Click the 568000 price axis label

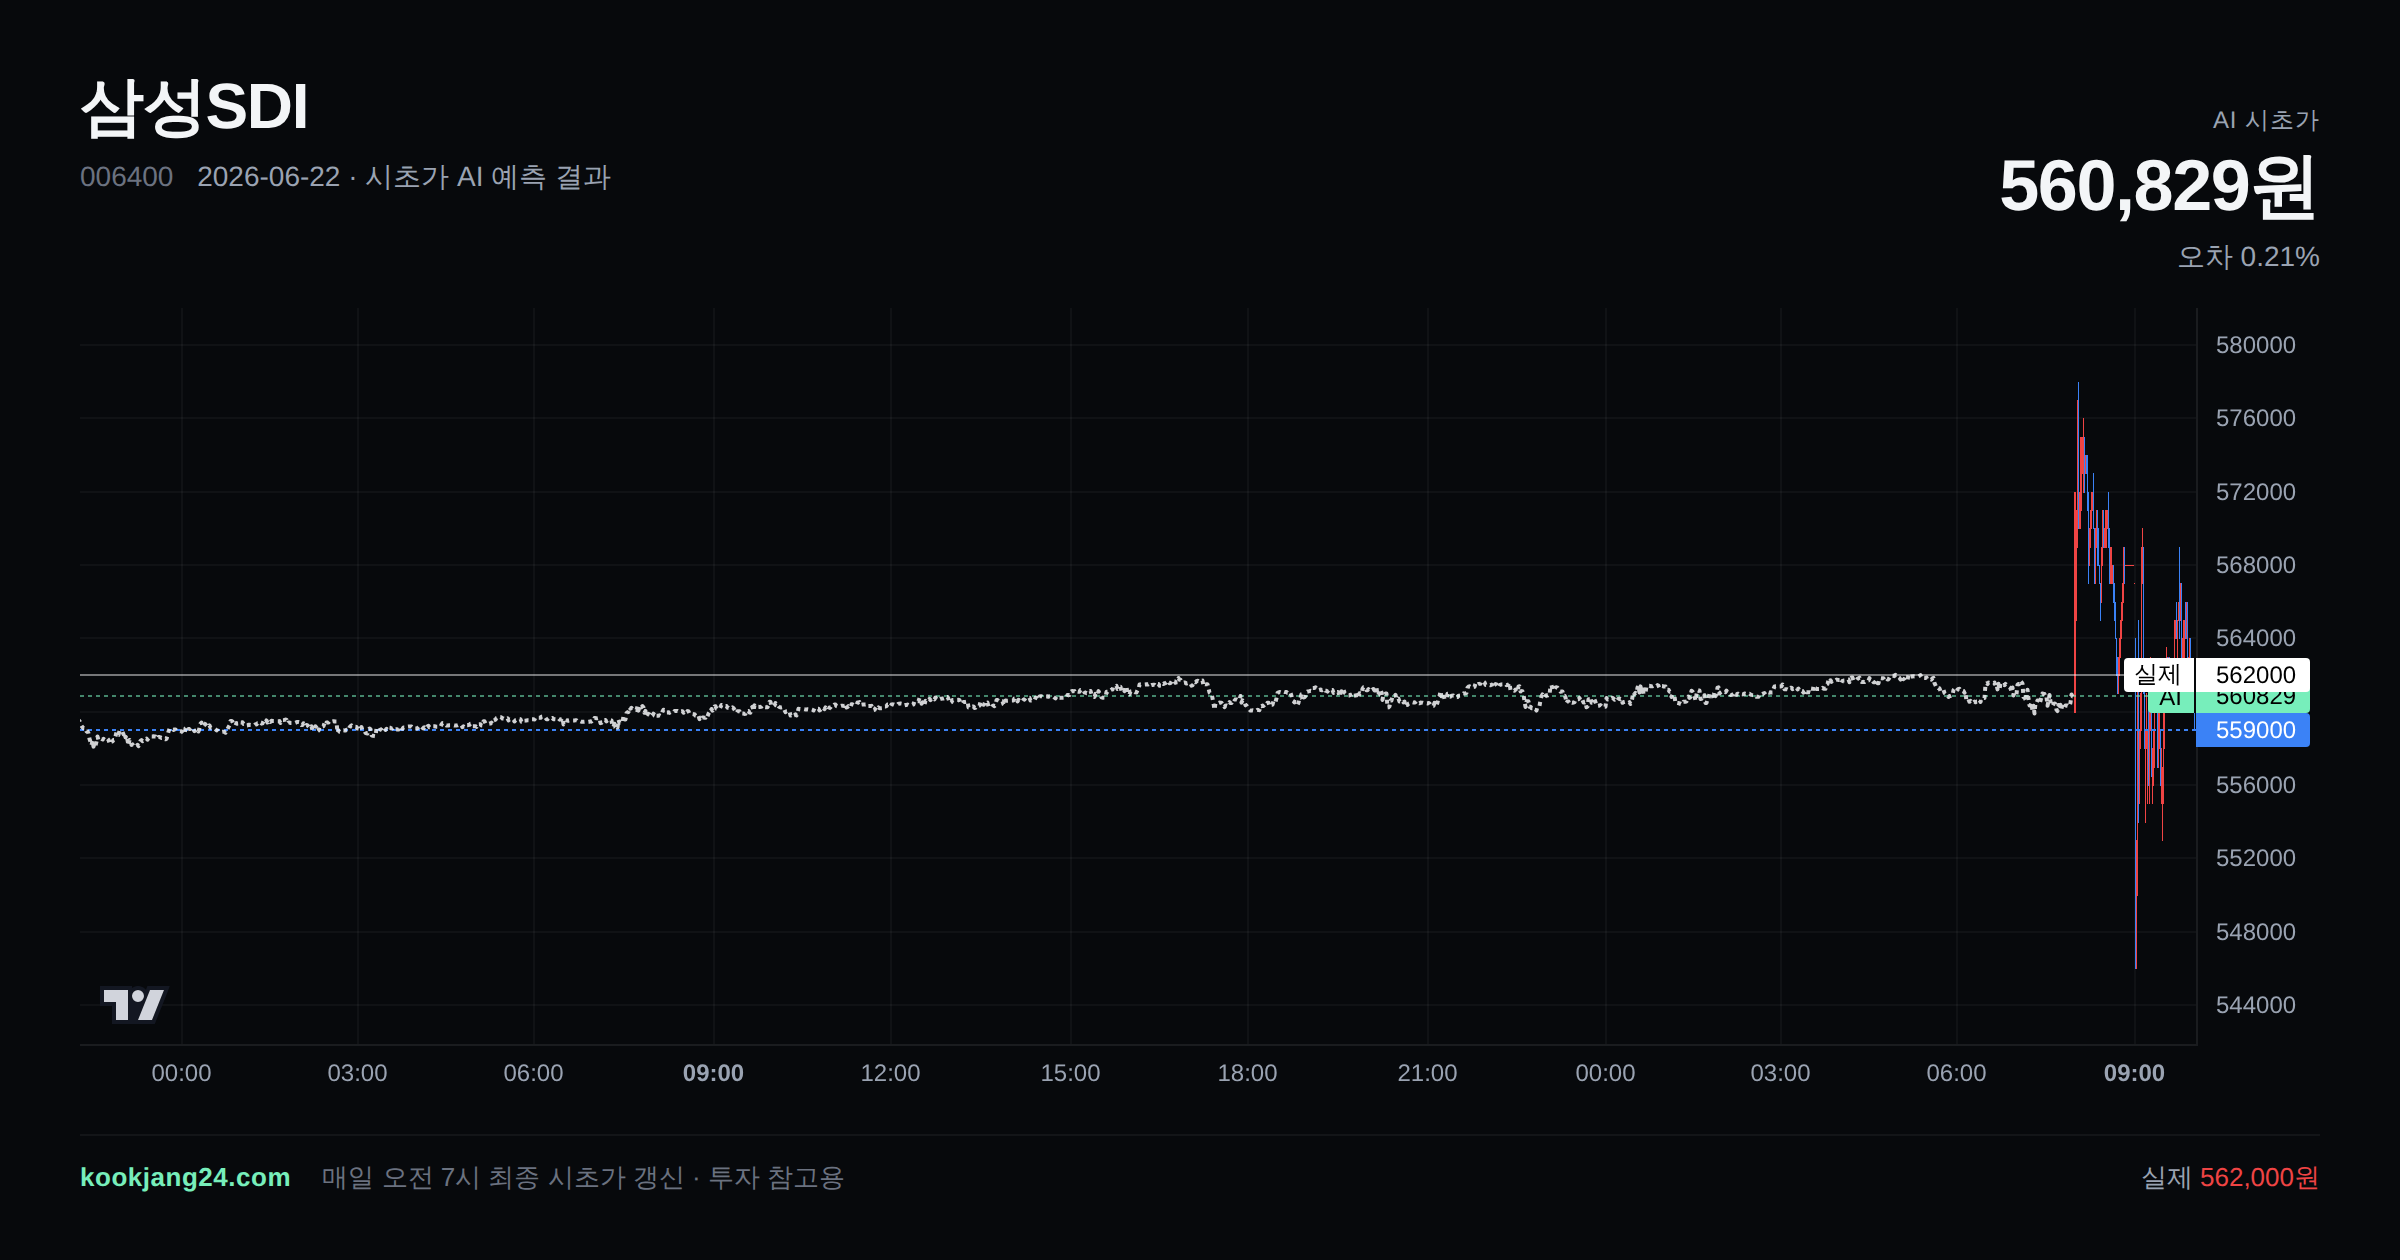point(2255,565)
